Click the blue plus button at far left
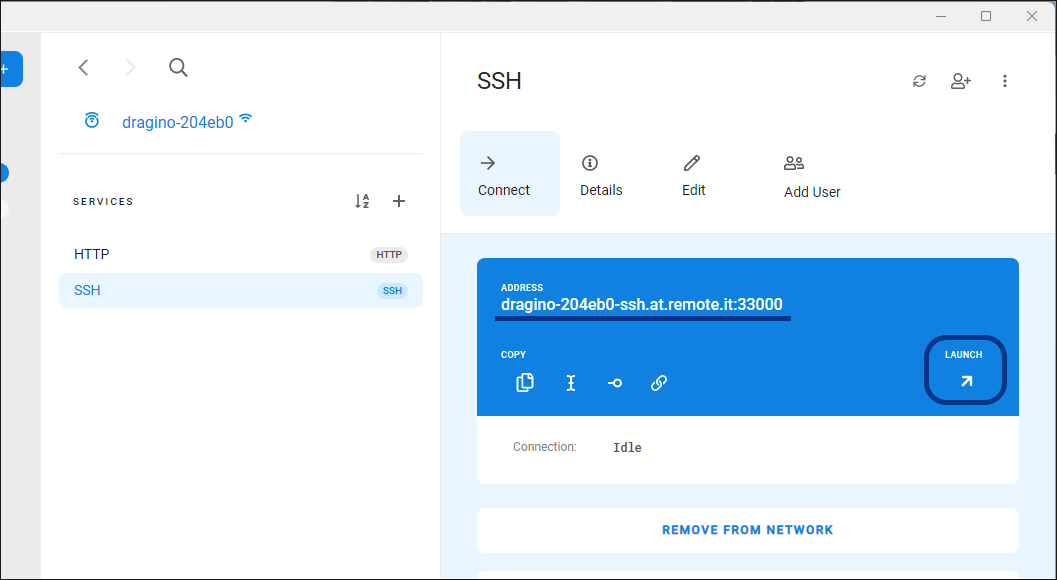1057x580 pixels. 10,69
